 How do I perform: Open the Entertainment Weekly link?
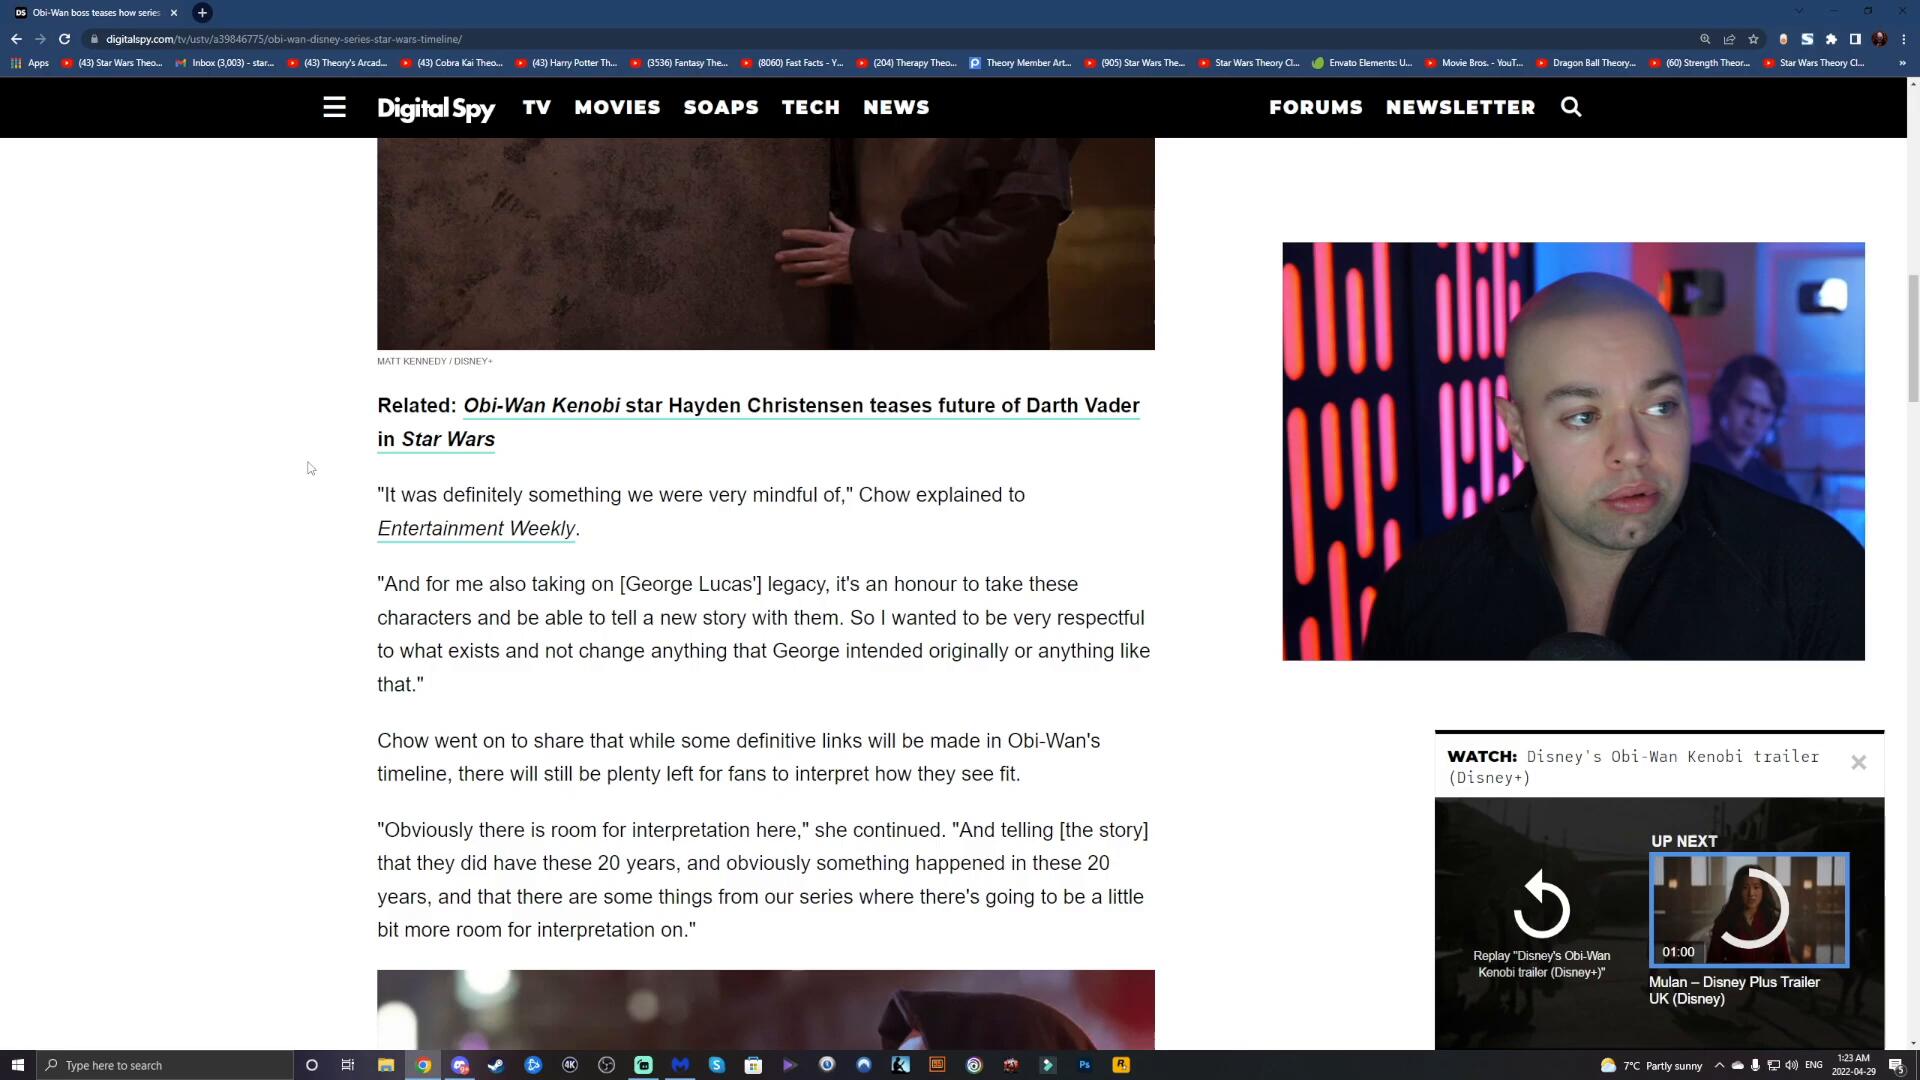pos(476,529)
